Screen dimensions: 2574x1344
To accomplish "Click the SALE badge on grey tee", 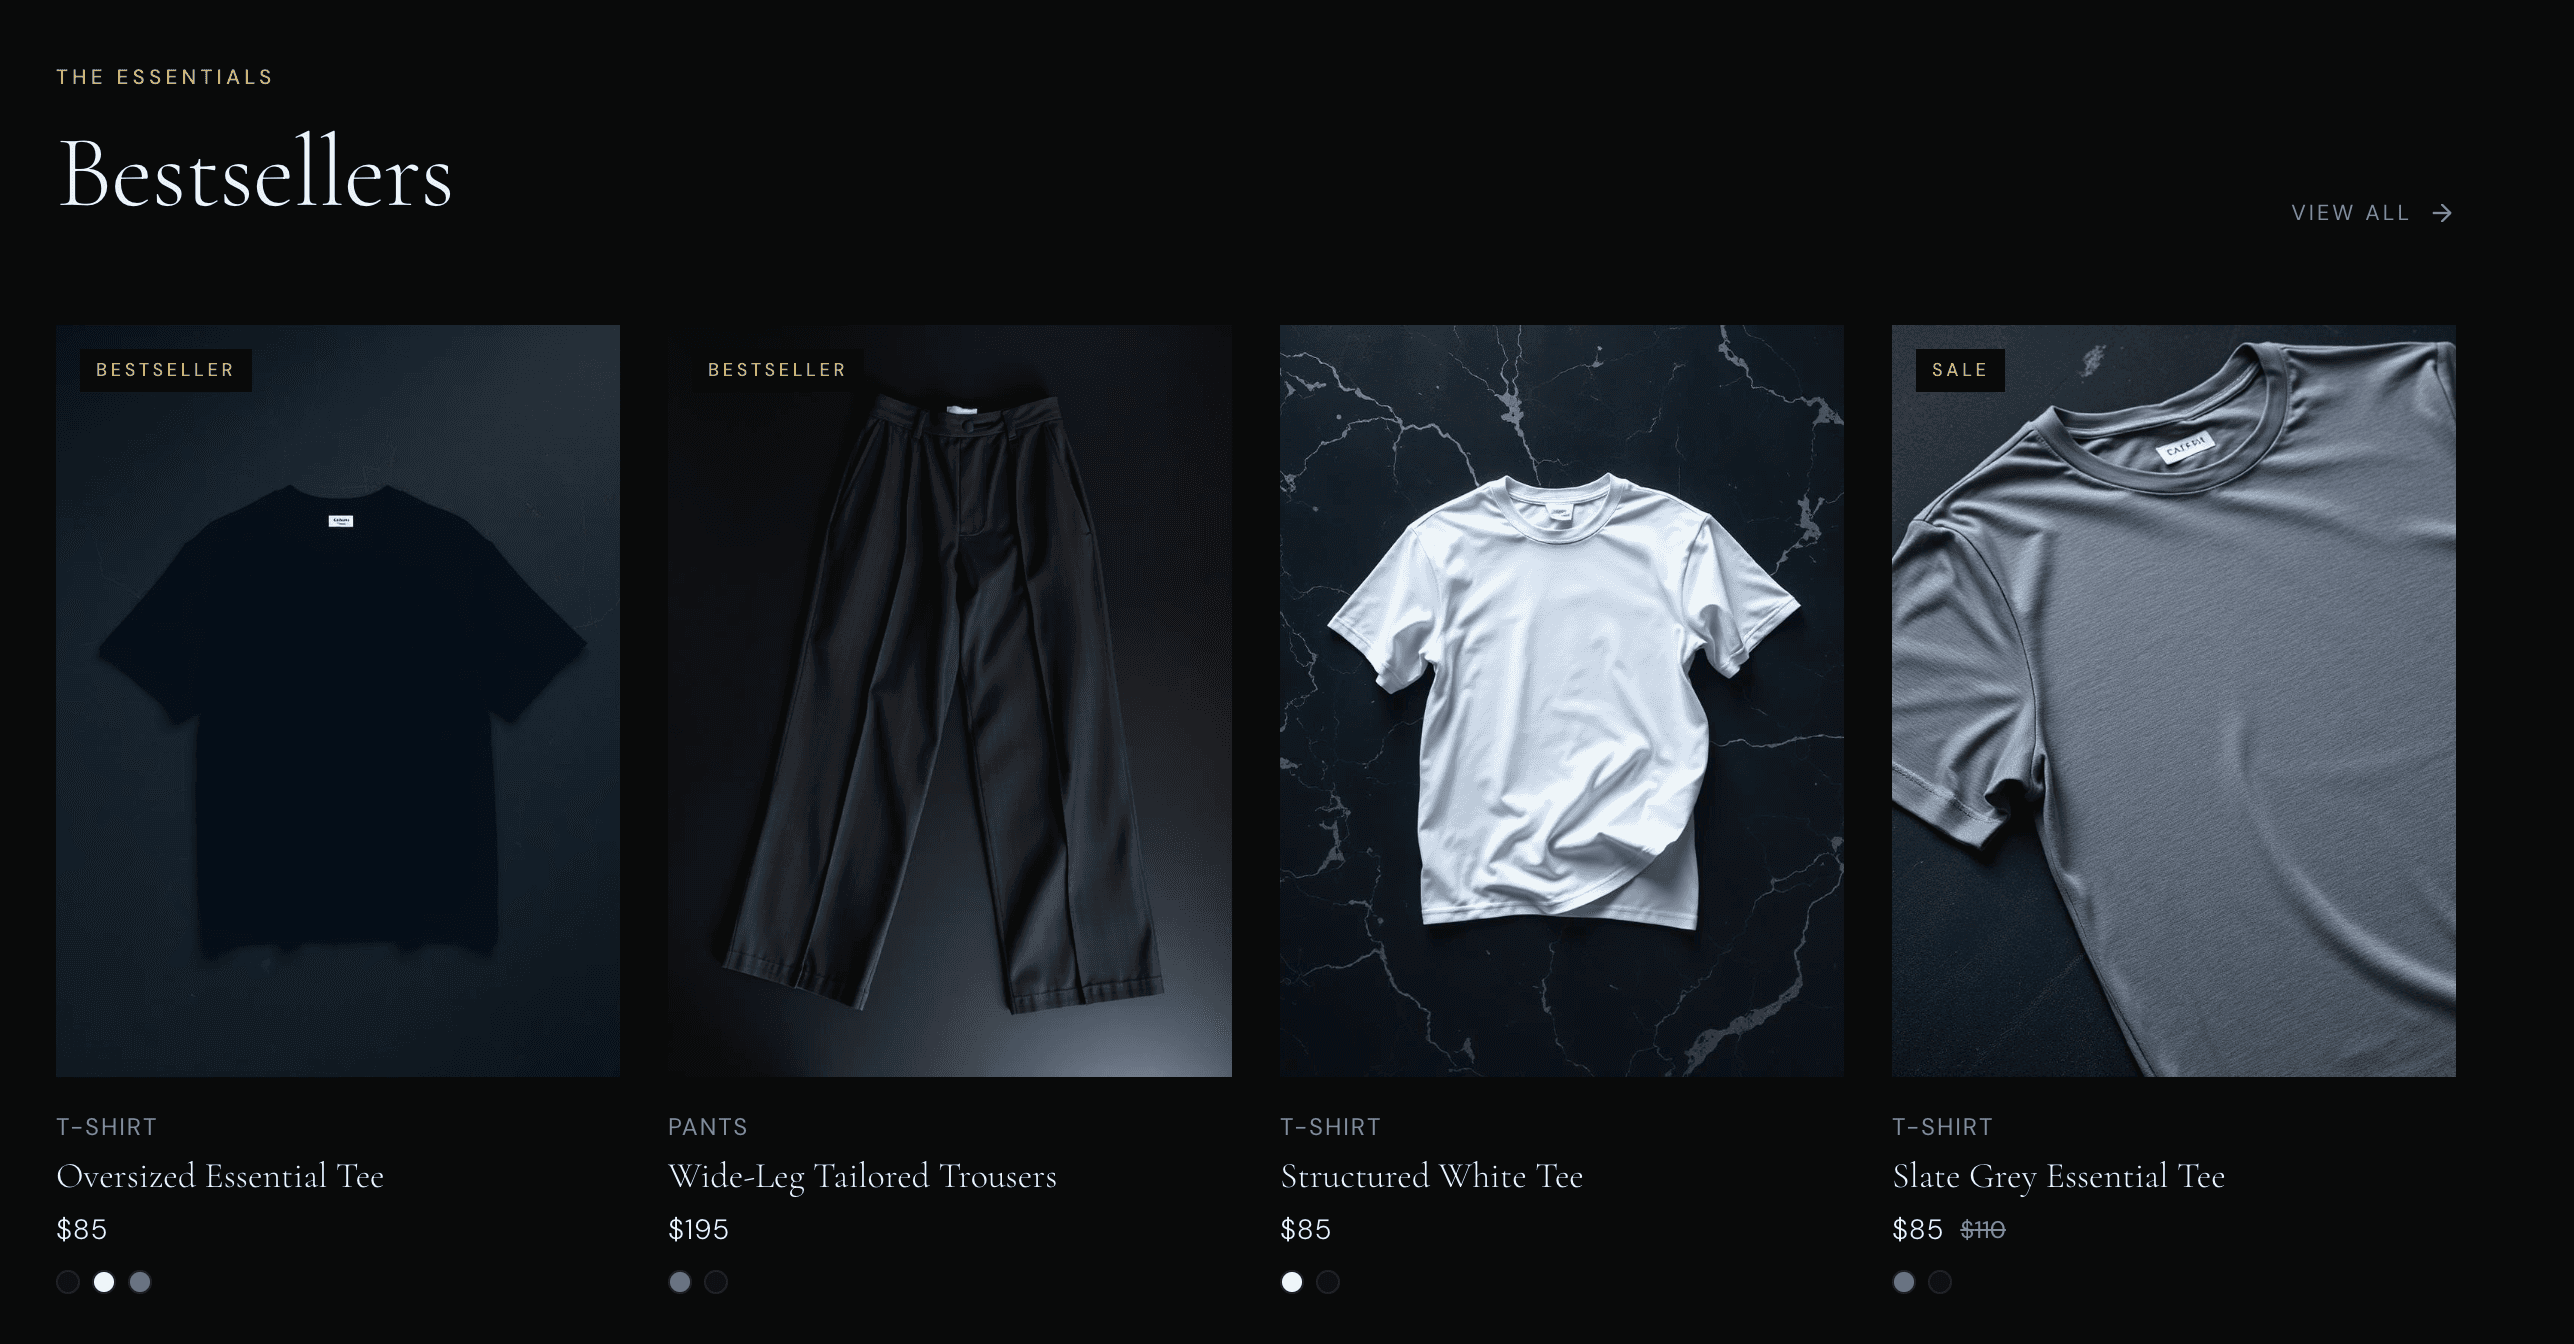I will 1960,370.
